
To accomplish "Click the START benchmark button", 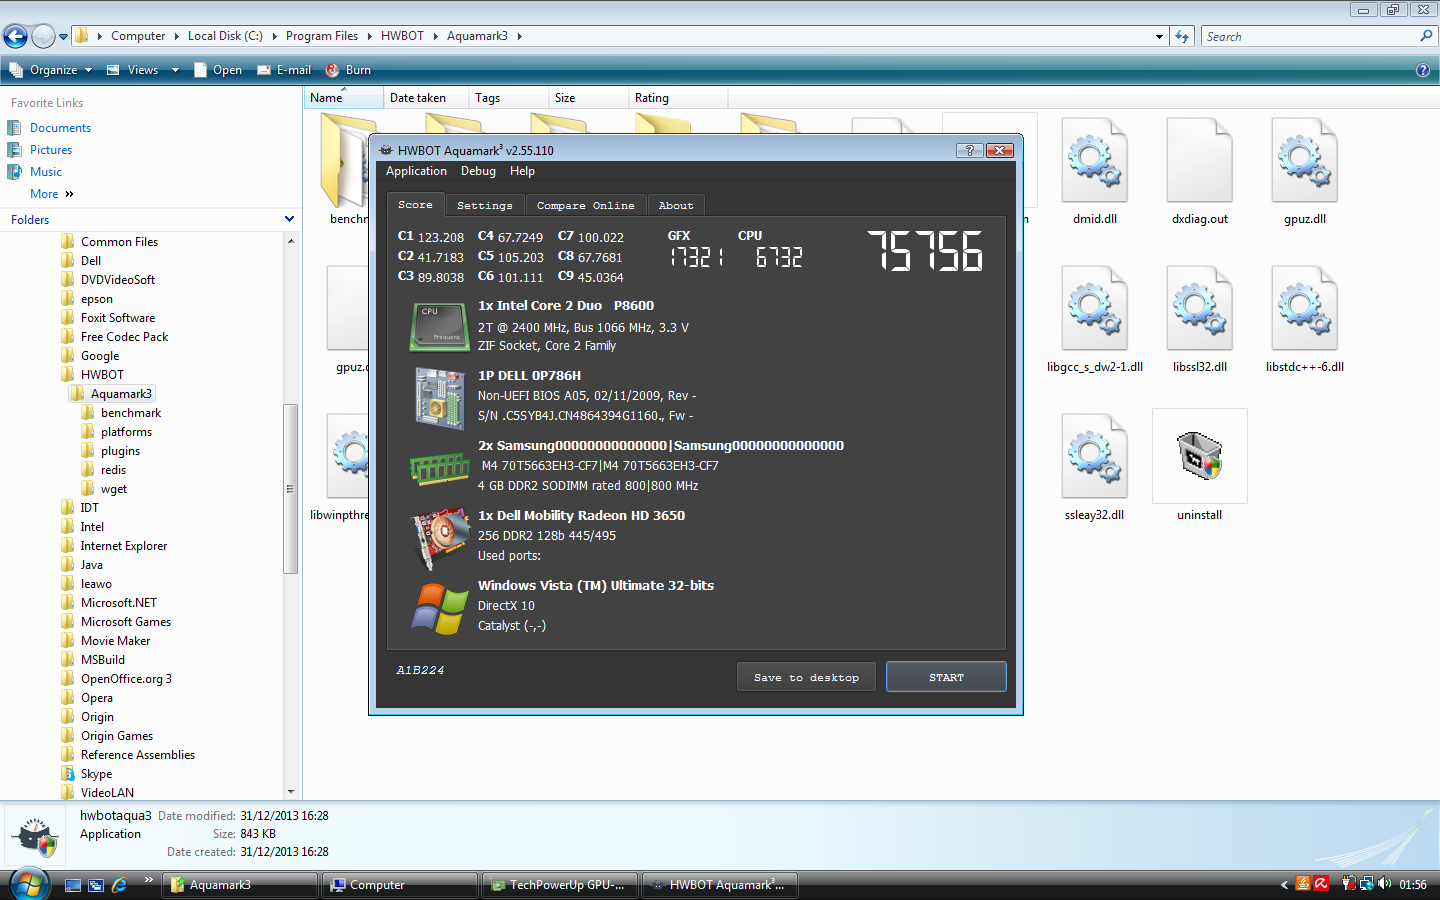I will click(x=946, y=677).
